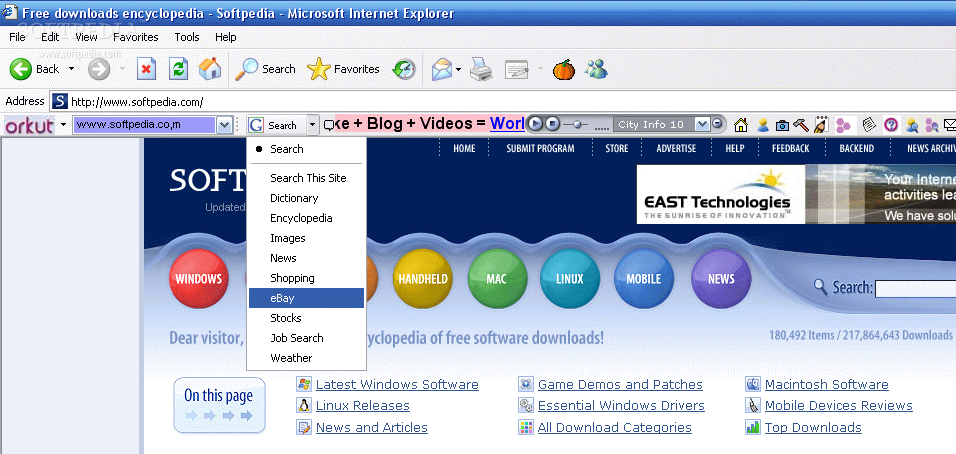Choose Job Search in search menu

pyautogui.click(x=306, y=338)
